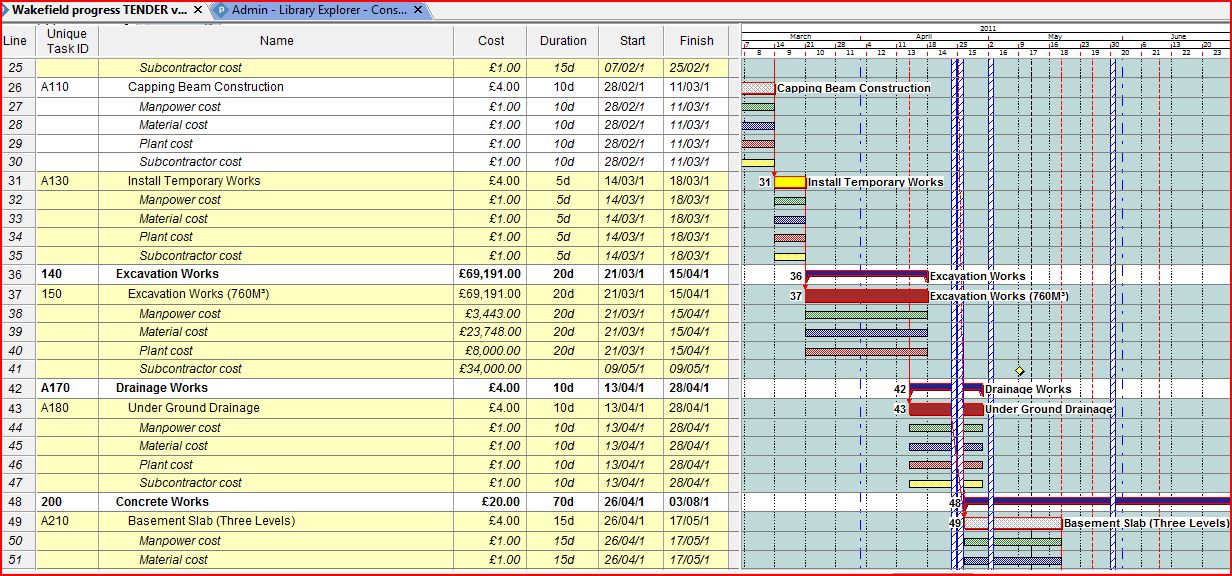Screen dimensions: 1232x576
Task: Select the Excavation Works summary bar
Action: click(866, 274)
